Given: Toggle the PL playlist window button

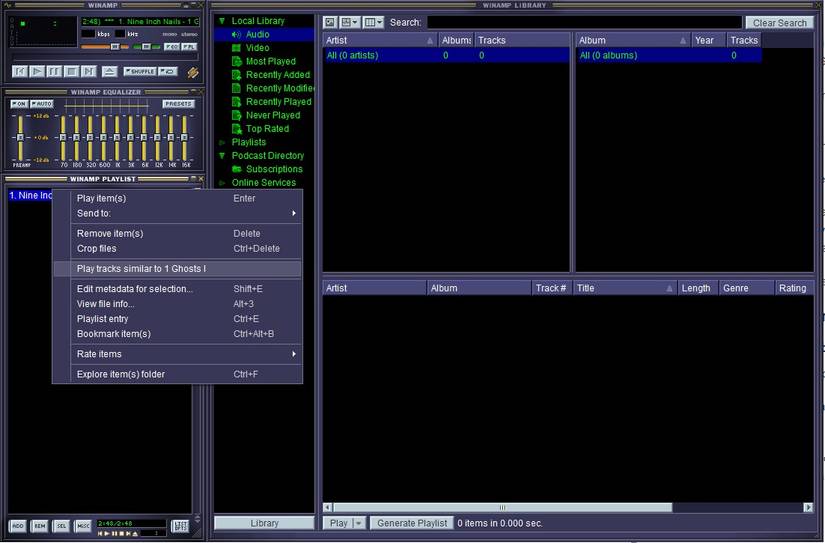Looking at the screenshot, I should point(189,47).
